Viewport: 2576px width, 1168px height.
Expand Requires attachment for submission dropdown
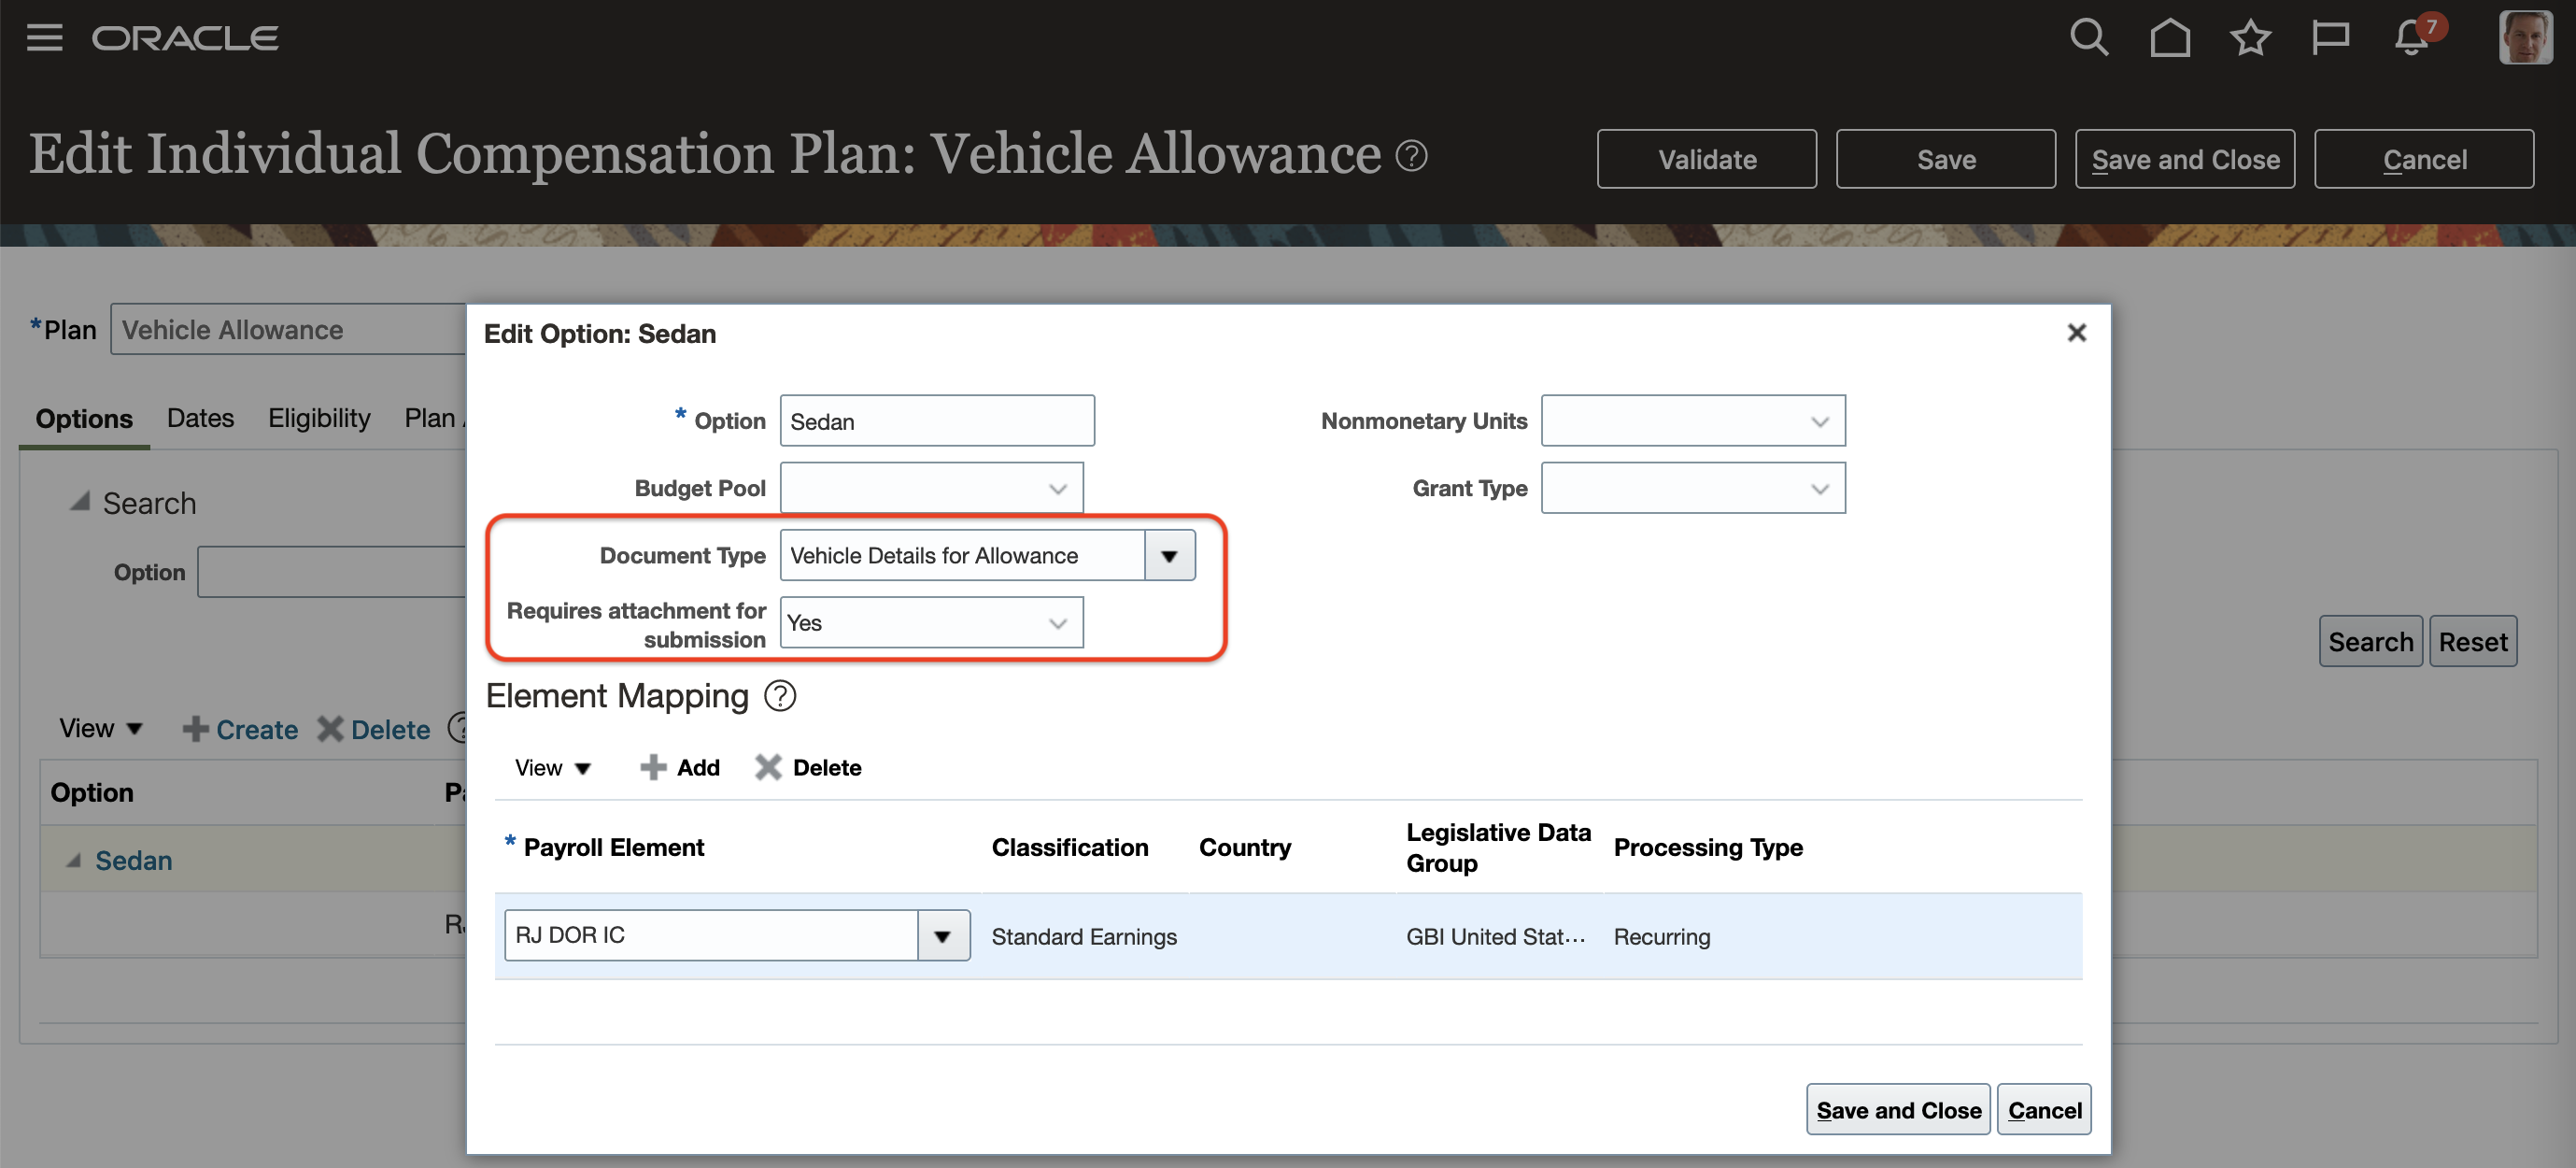[x=1057, y=623]
